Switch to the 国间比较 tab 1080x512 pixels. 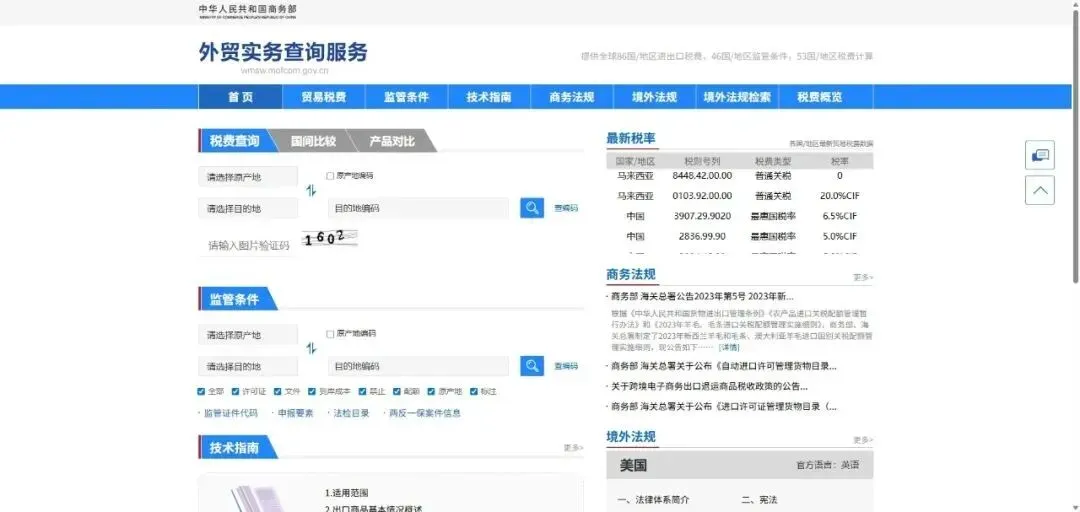coord(313,141)
